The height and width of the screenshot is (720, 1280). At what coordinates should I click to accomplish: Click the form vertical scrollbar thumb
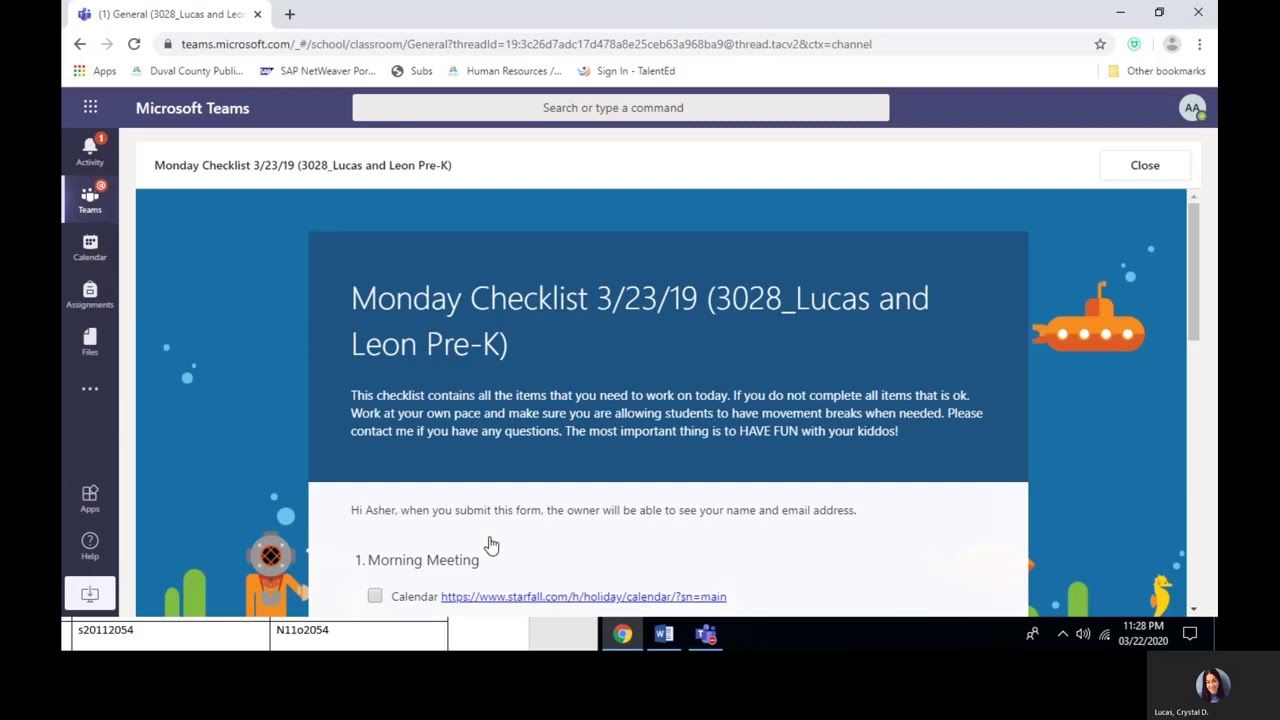point(1194,273)
